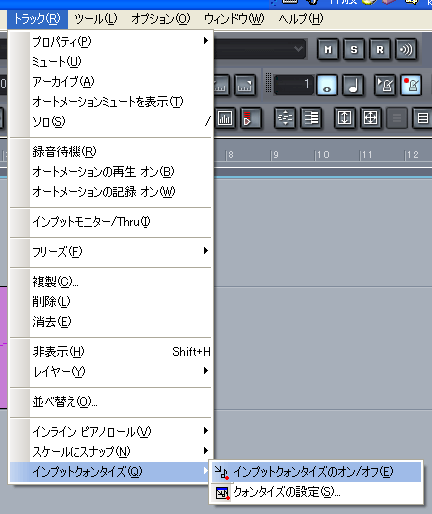Open the オプション(O) menu
Image resolution: width=432 pixels, height=514 pixels.
(x=161, y=19)
